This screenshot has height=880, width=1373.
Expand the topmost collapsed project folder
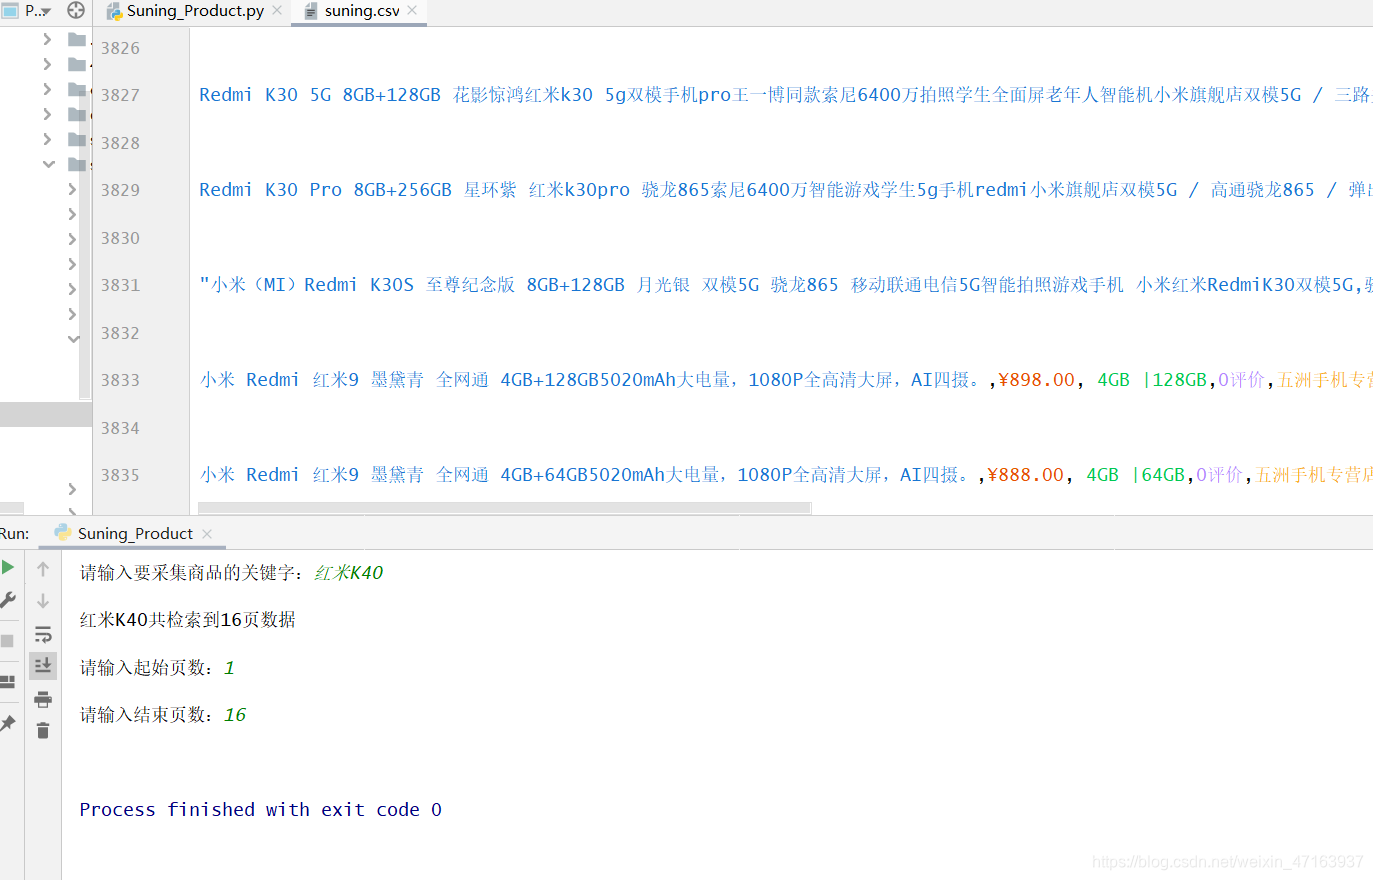point(47,39)
